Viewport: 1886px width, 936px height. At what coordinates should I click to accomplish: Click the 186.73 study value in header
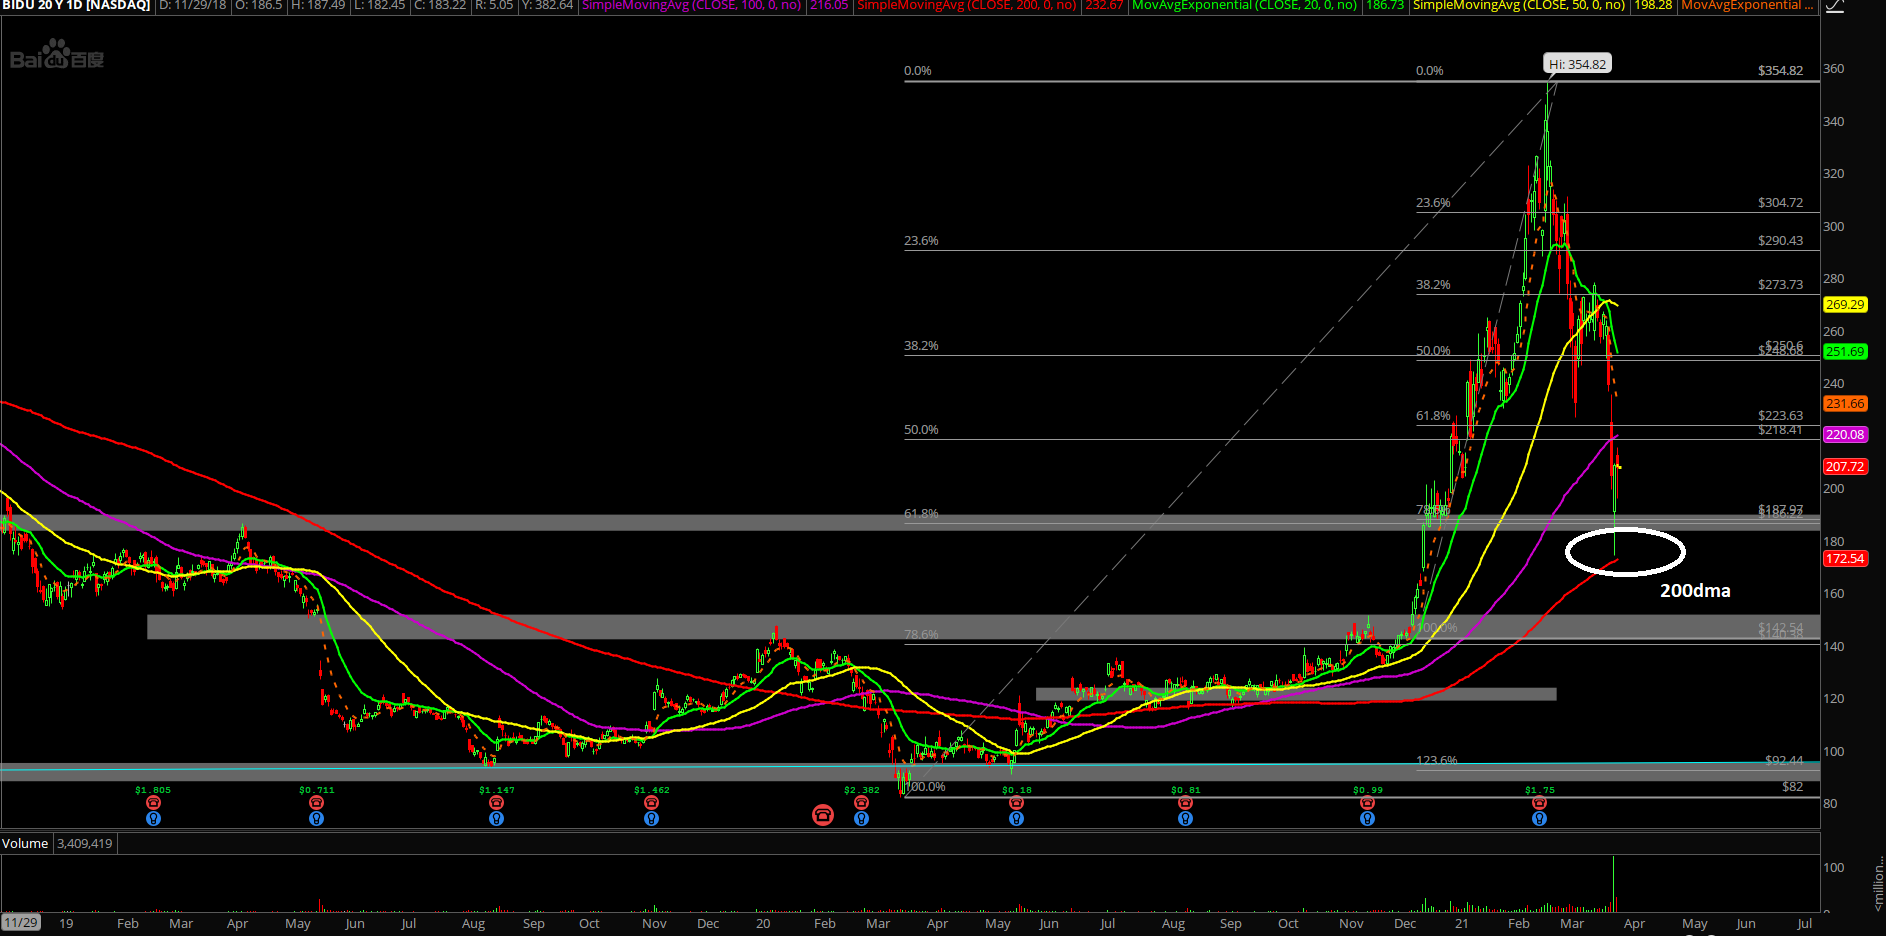(x=1385, y=5)
